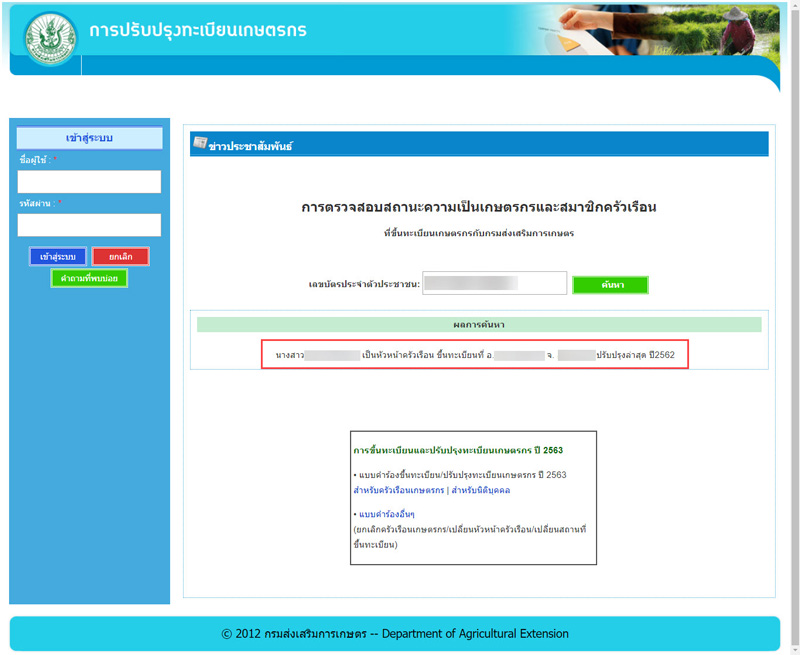Focus the รหัสผ่าน password field
Screen dimensions: 800x655
coord(89,225)
